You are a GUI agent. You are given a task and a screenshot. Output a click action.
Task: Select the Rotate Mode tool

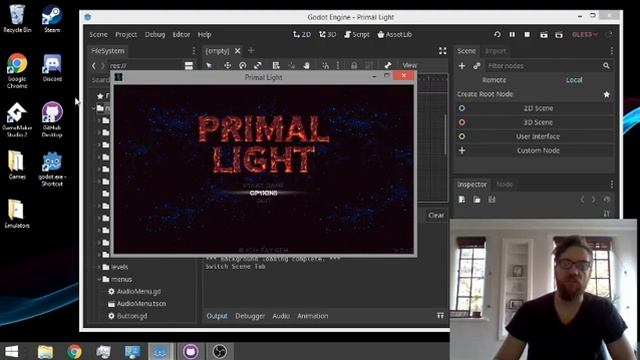pyautogui.click(x=242, y=65)
